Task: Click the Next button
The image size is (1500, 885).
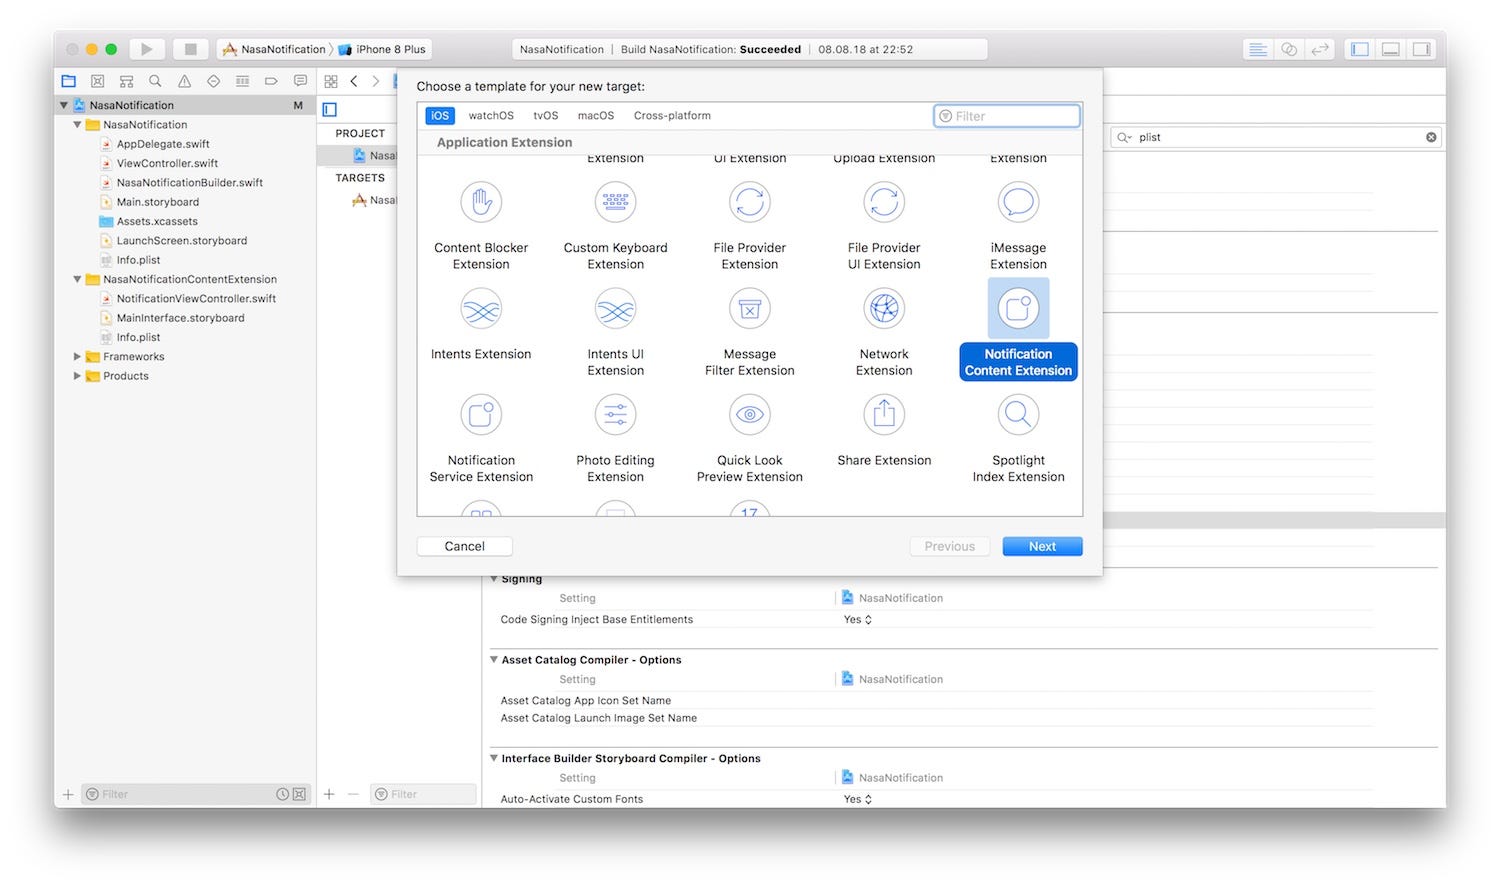Action: tap(1042, 546)
